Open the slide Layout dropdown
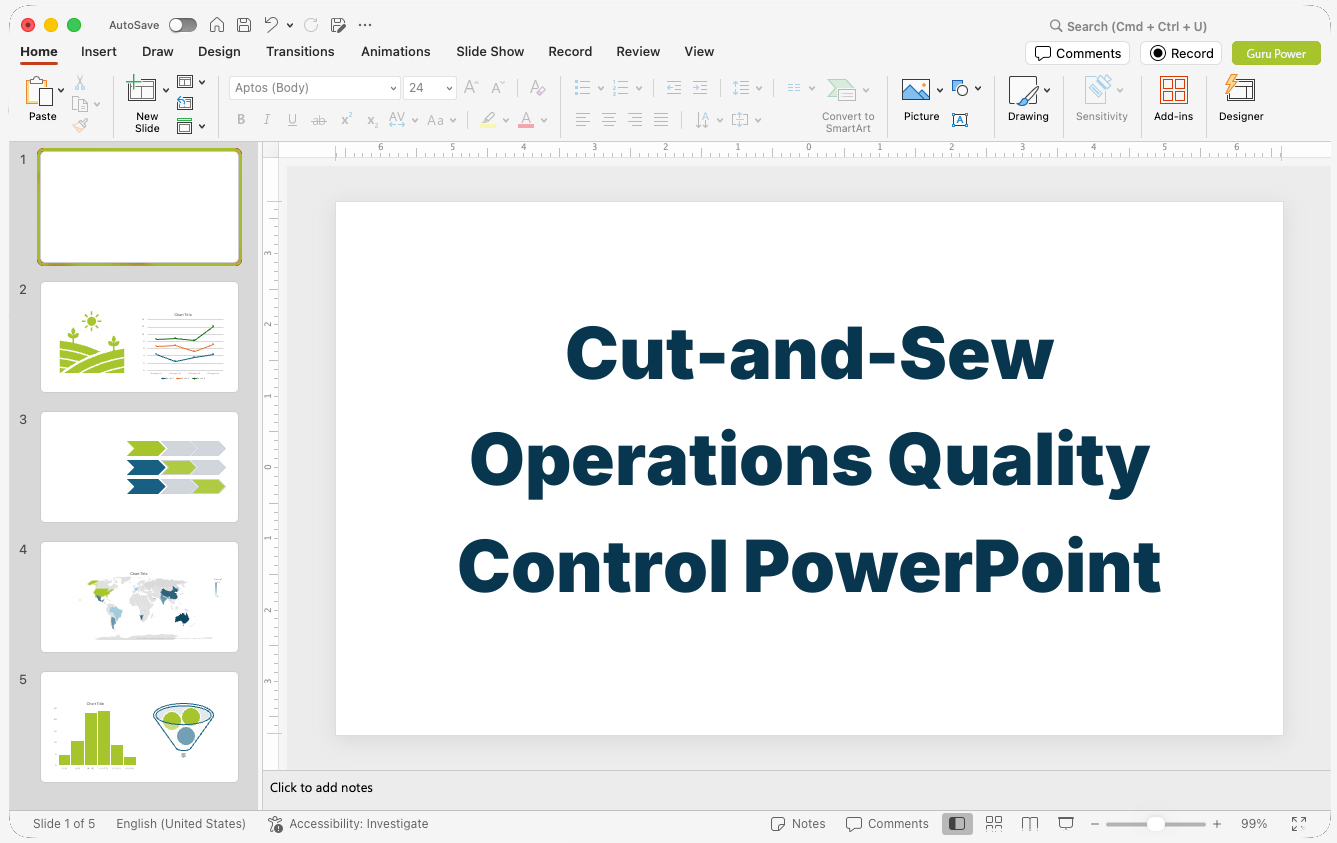Viewport: 1337px width, 843px height. (x=190, y=82)
